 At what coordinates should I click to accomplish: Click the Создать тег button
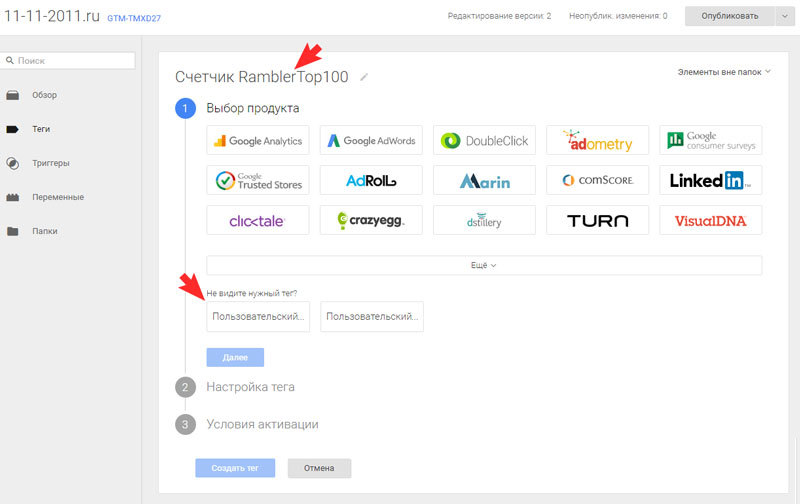tap(235, 468)
